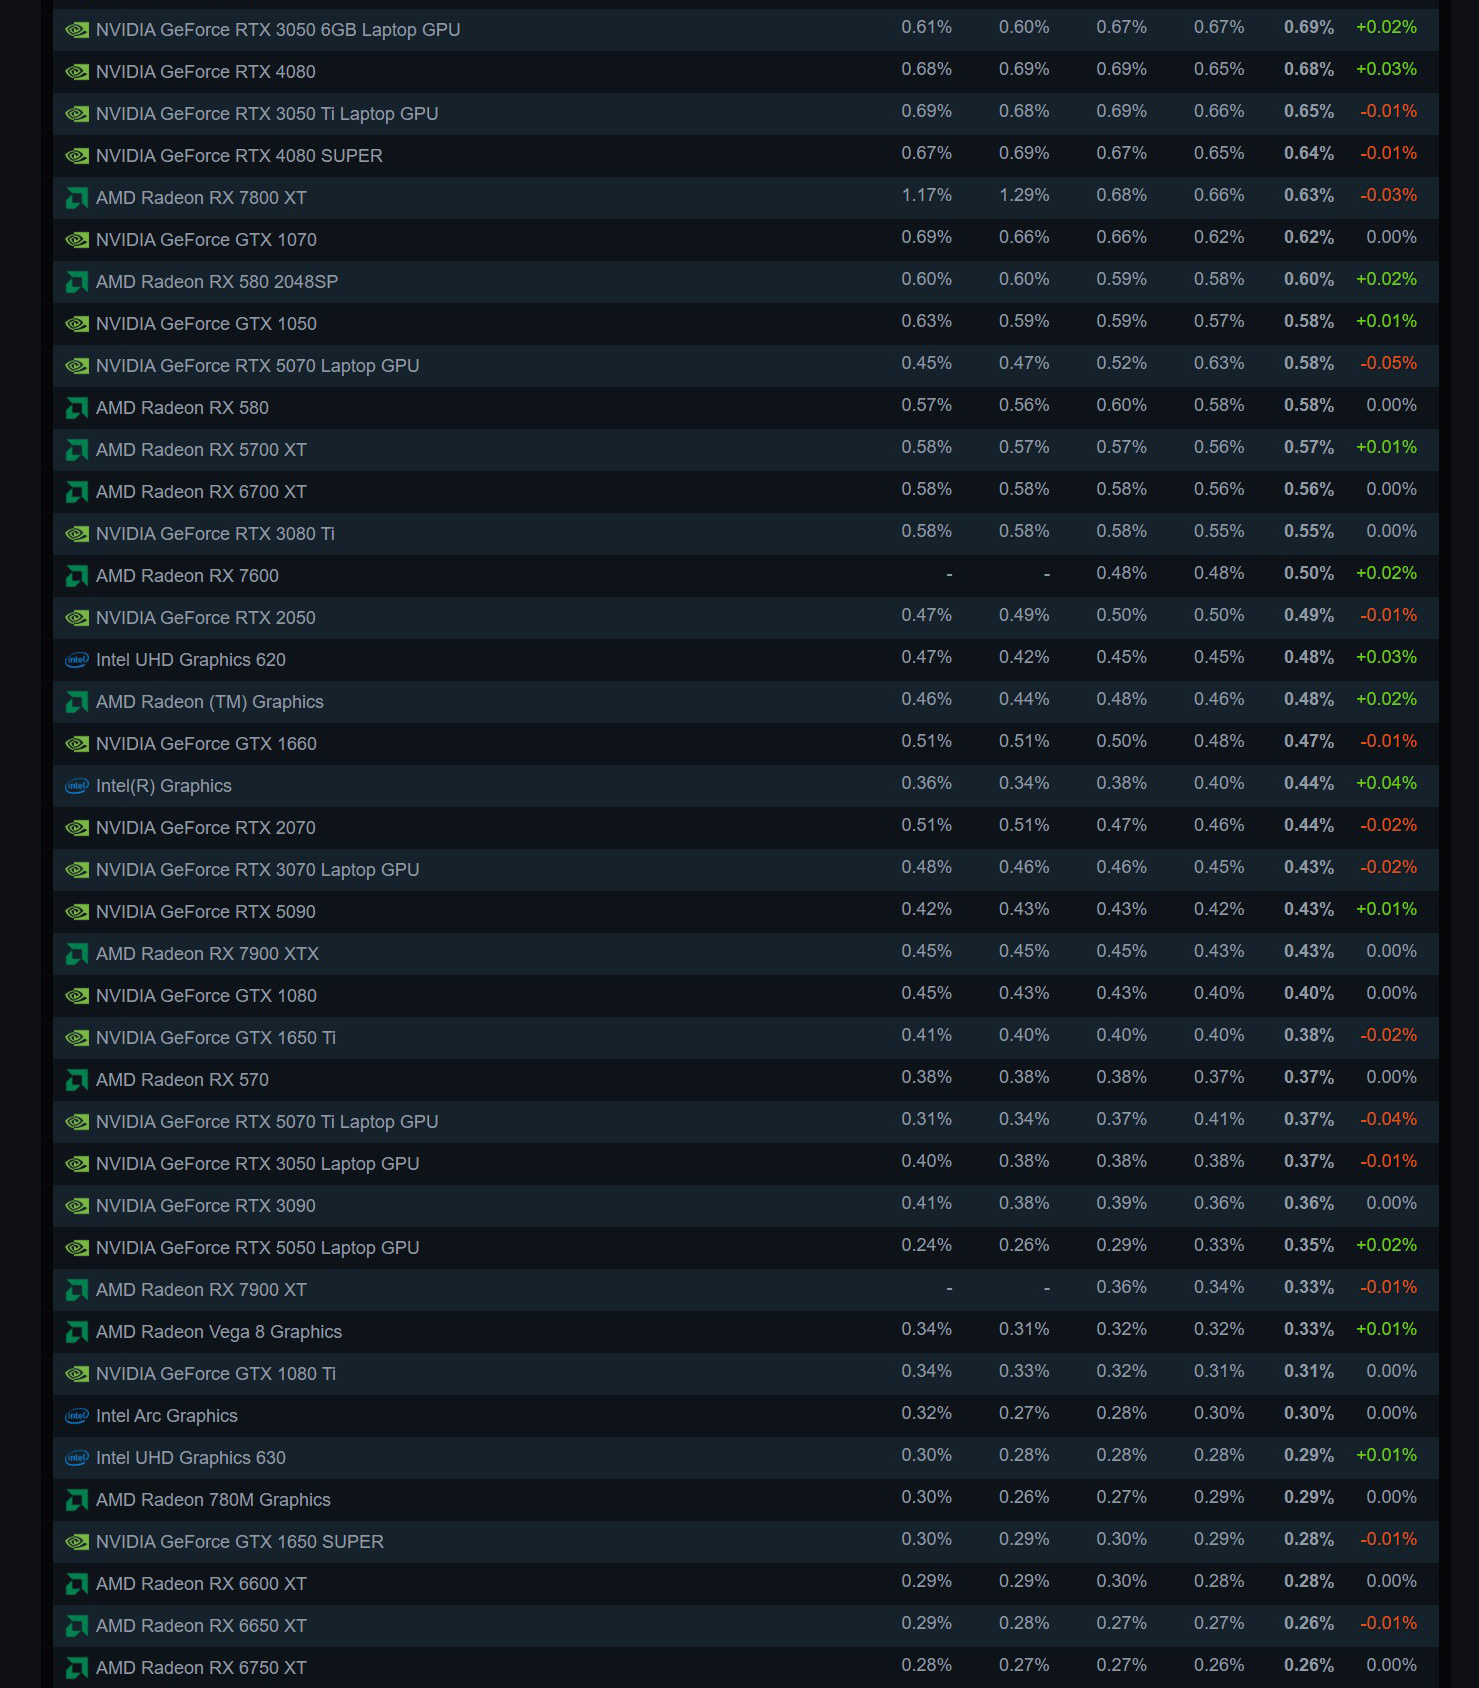Select the NVIDIA logo next to GeForce GTX 1070
The width and height of the screenshot is (1479, 1688).
click(77, 240)
